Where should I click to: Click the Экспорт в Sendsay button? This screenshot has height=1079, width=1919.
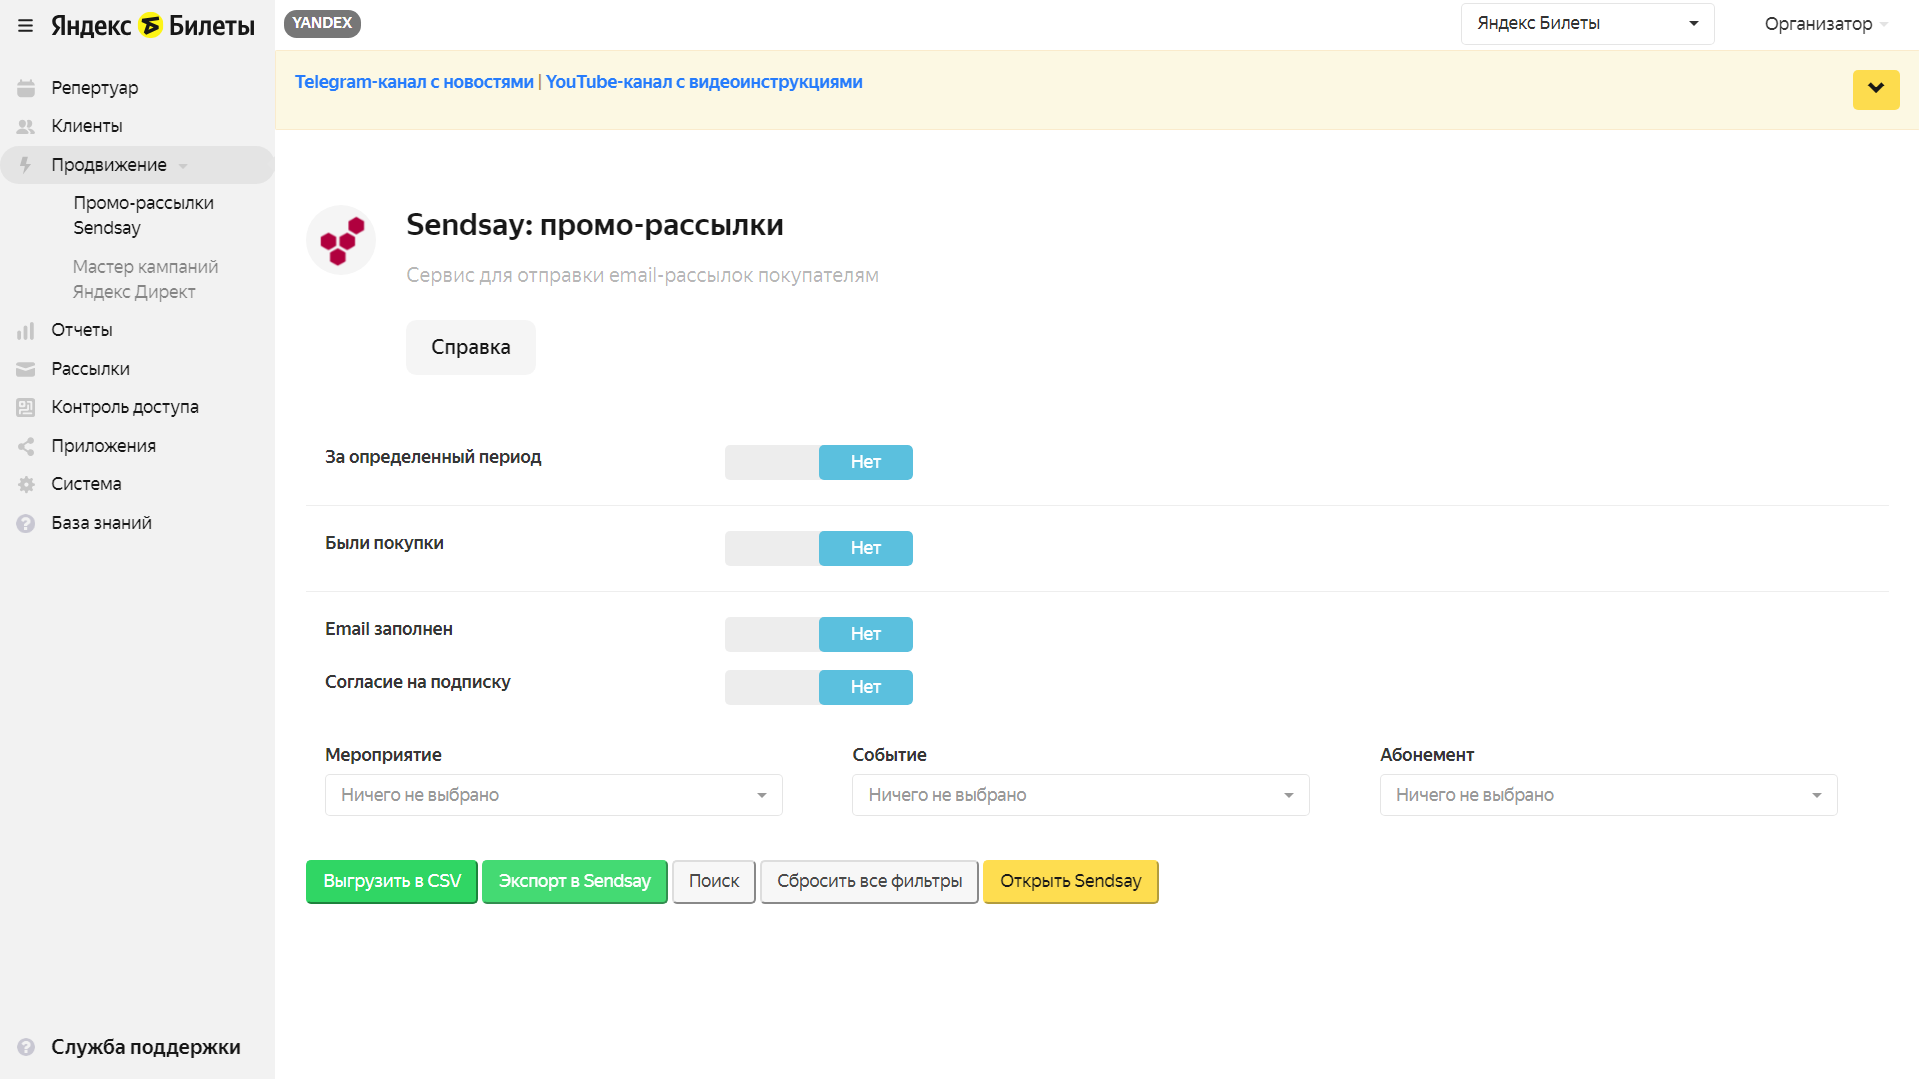tap(574, 882)
